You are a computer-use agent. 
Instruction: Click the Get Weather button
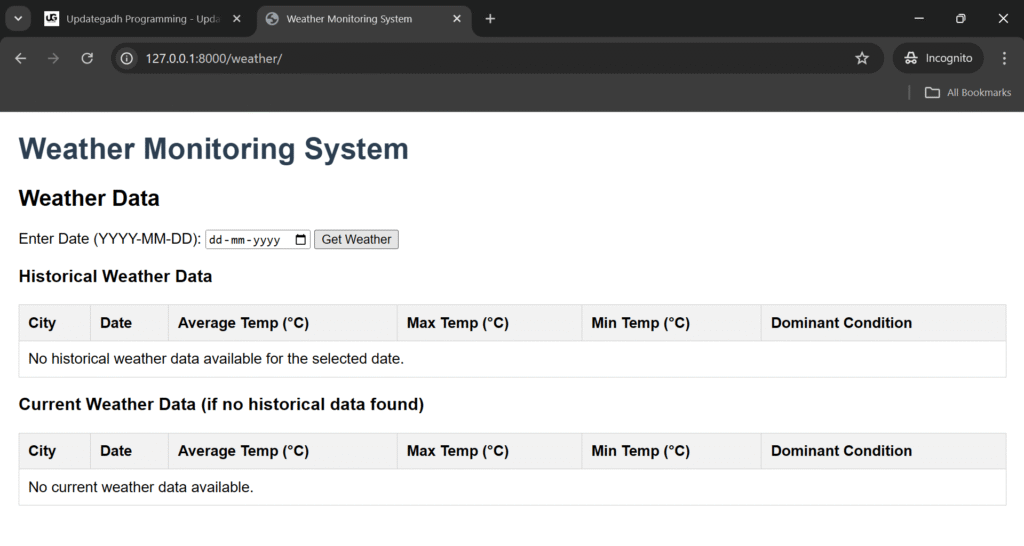coord(356,240)
